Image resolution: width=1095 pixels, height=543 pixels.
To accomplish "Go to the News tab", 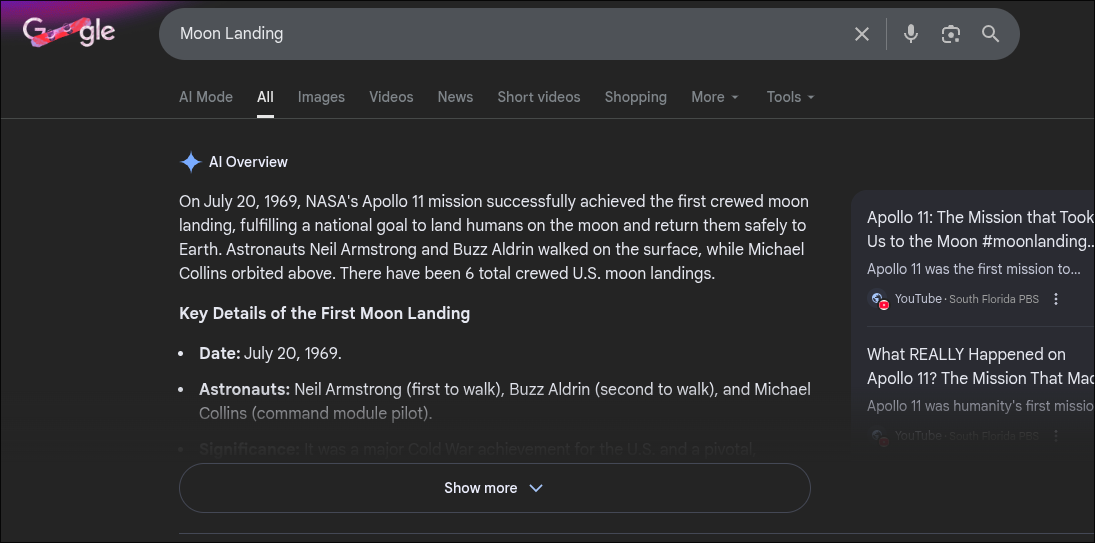I will point(455,97).
